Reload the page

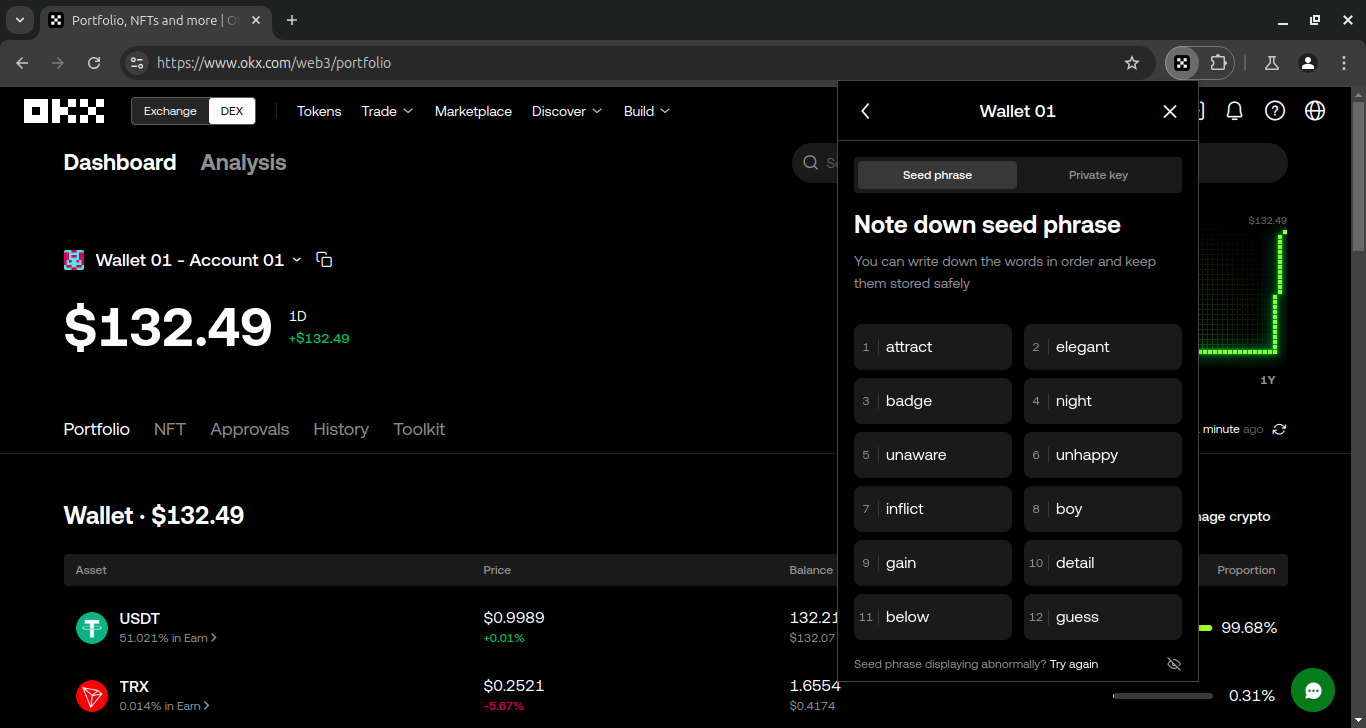click(94, 63)
